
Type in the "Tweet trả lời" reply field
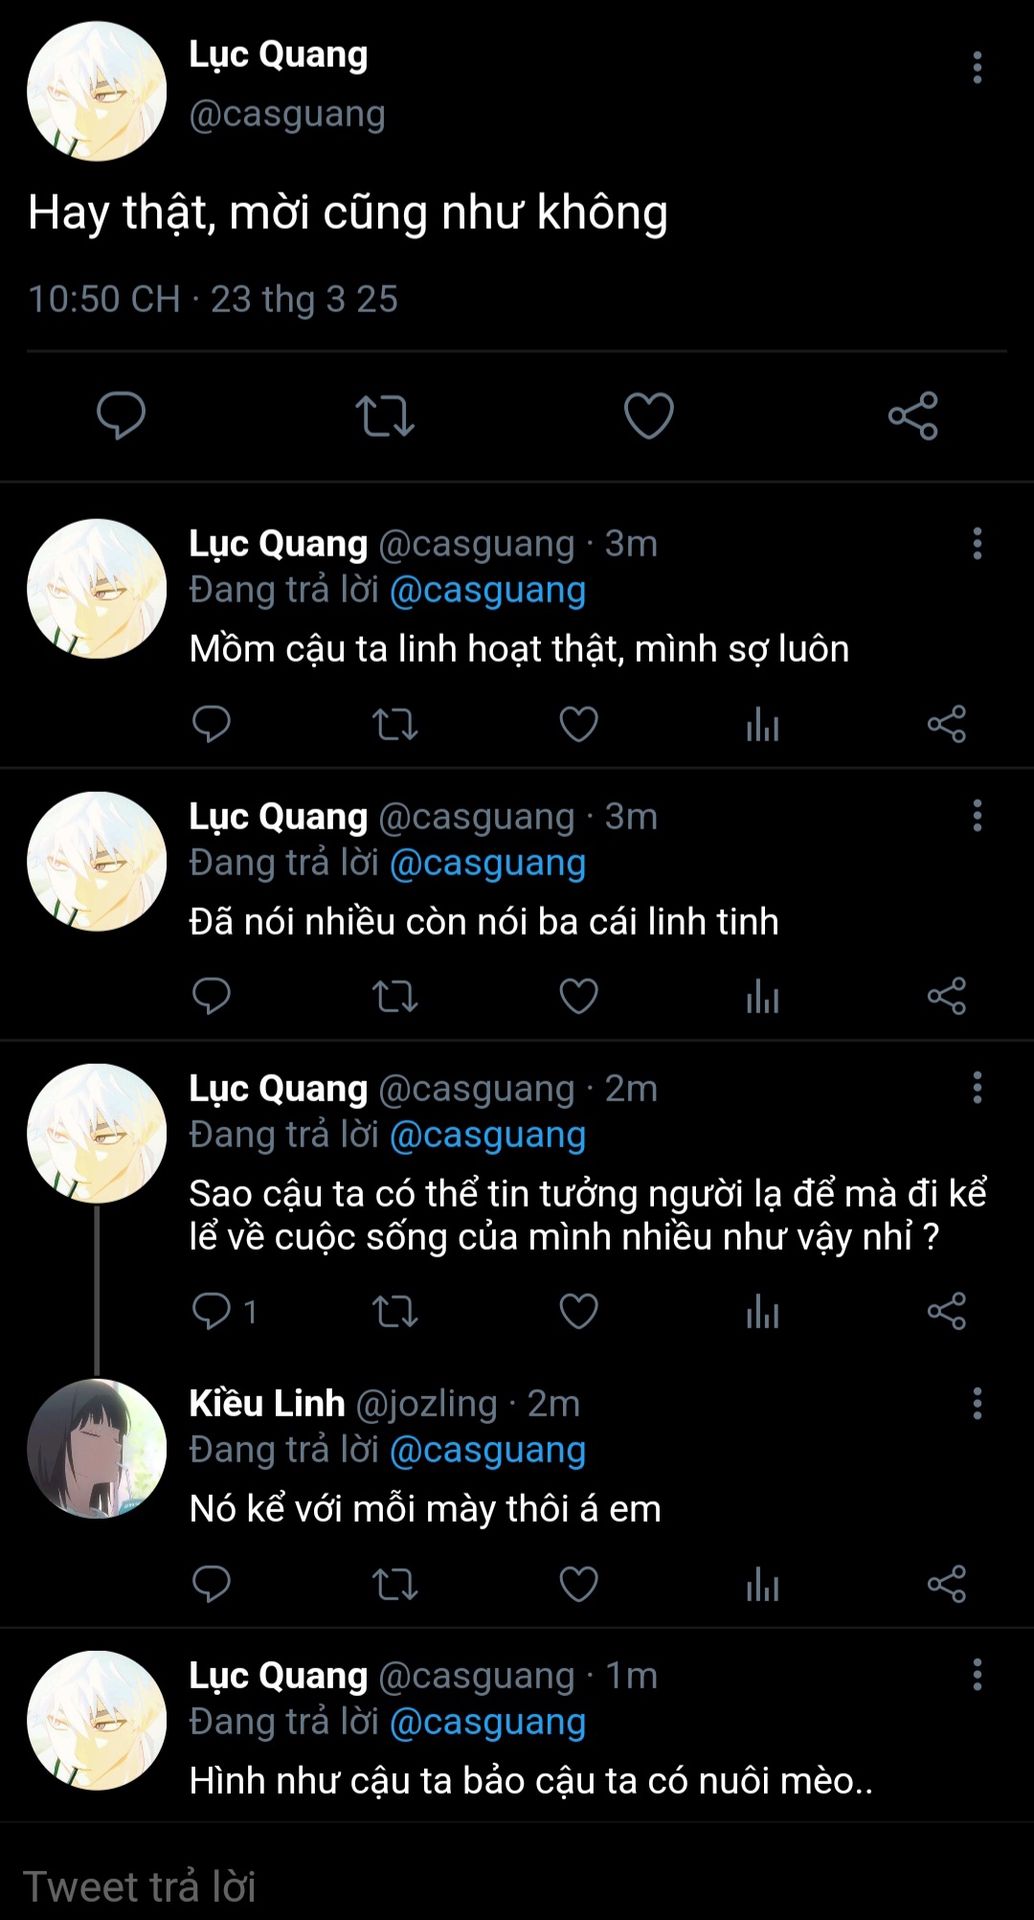[x=500, y=1886]
